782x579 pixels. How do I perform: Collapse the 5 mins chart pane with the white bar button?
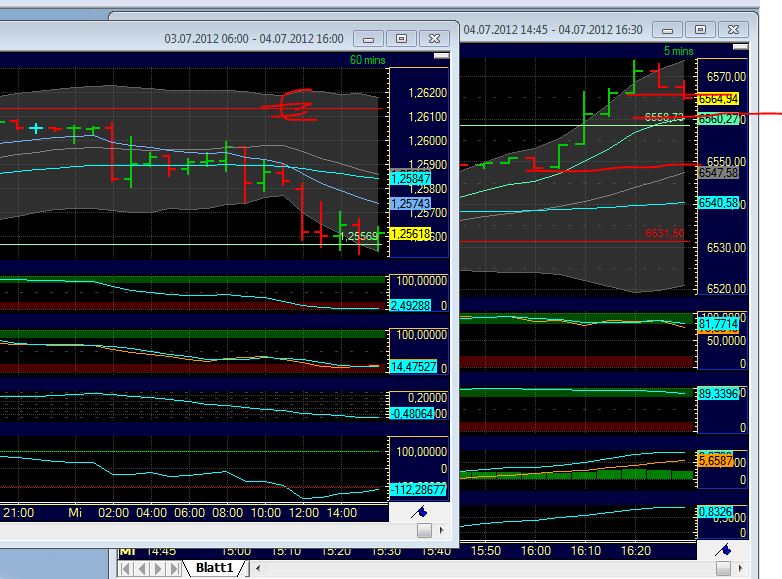(x=740, y=47)
